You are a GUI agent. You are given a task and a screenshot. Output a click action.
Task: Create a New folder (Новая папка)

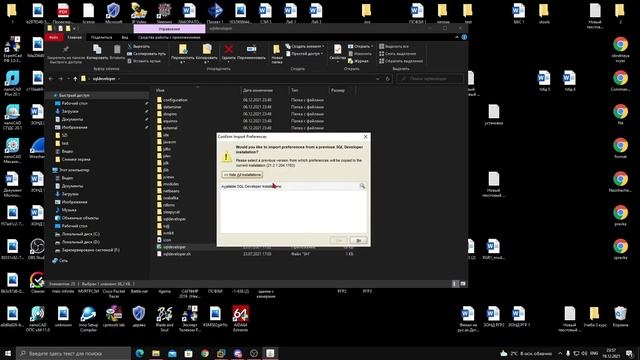click(x=277, y=54)
